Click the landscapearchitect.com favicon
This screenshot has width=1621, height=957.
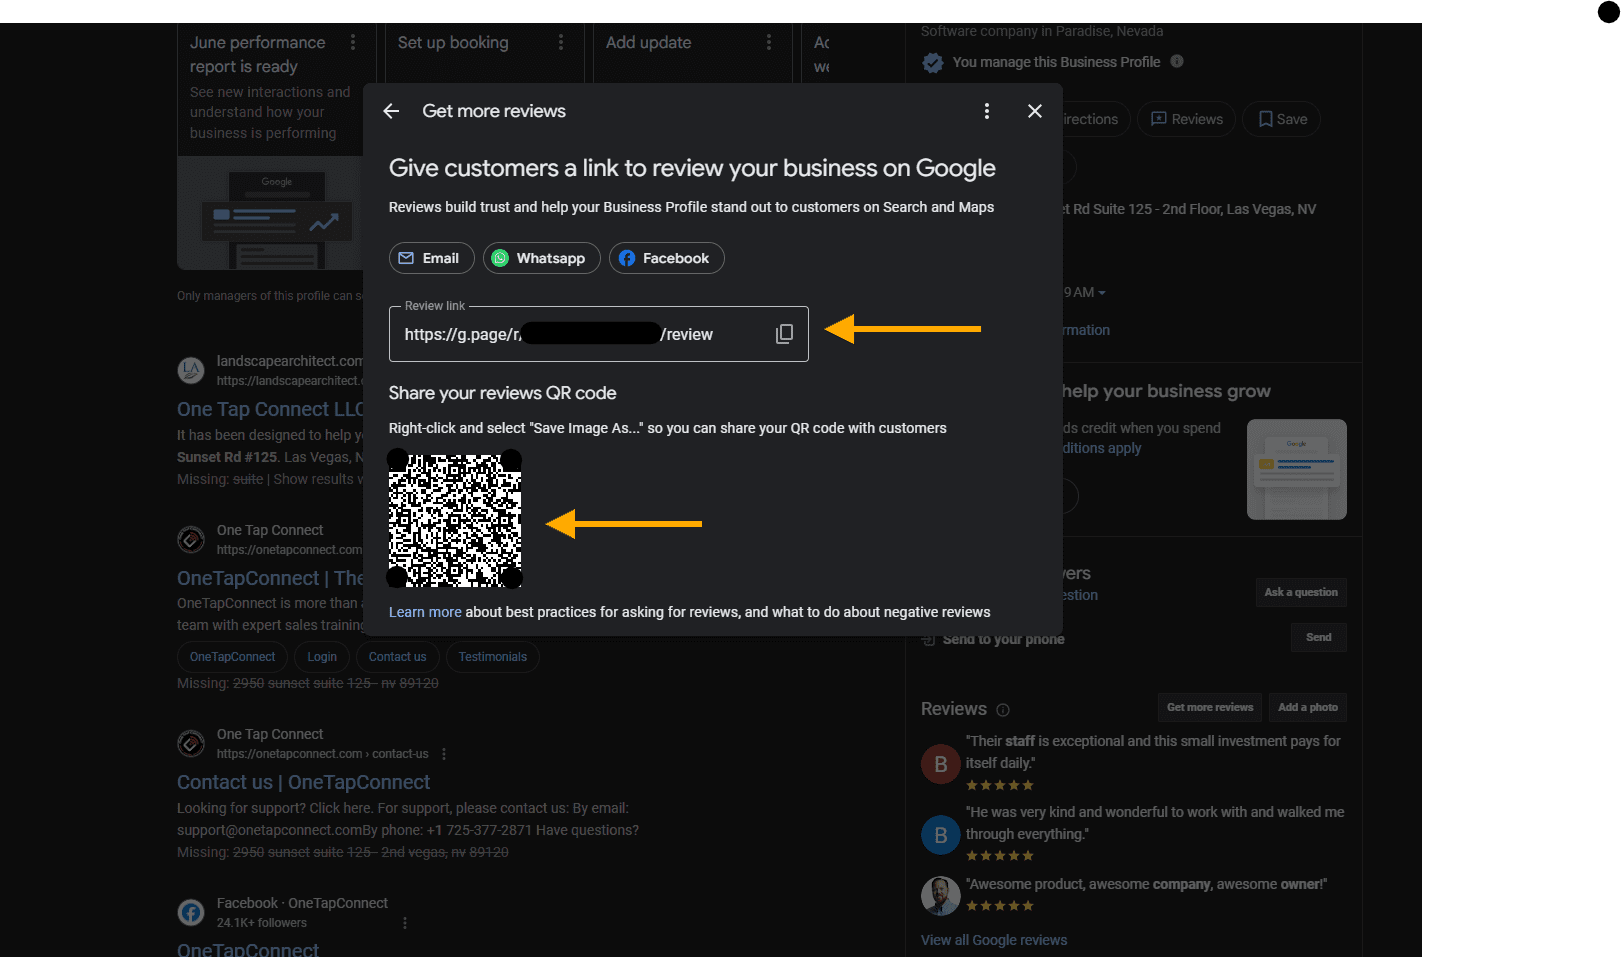pyautogui.click(x=191, y=371)
